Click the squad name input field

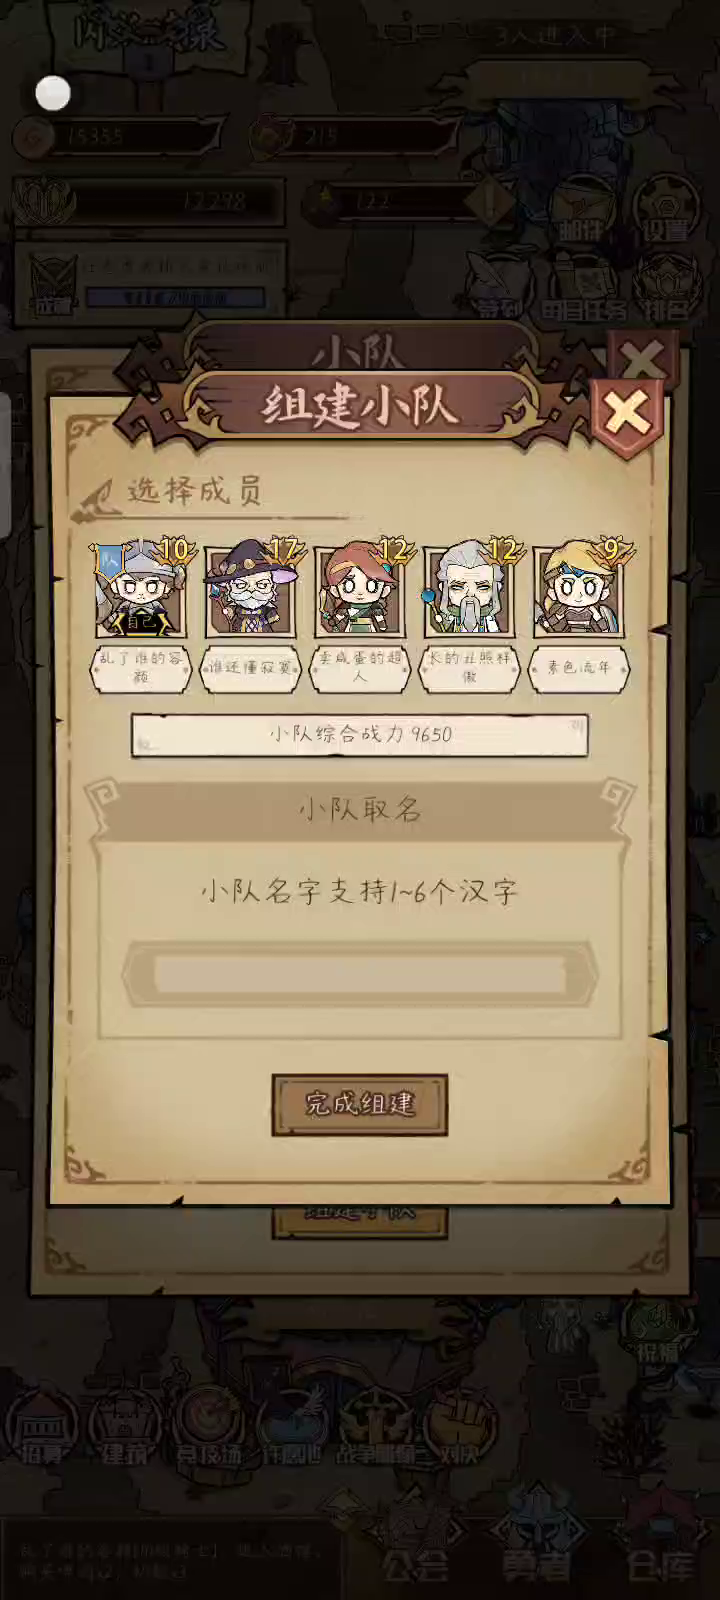click(x=360, y=974)
